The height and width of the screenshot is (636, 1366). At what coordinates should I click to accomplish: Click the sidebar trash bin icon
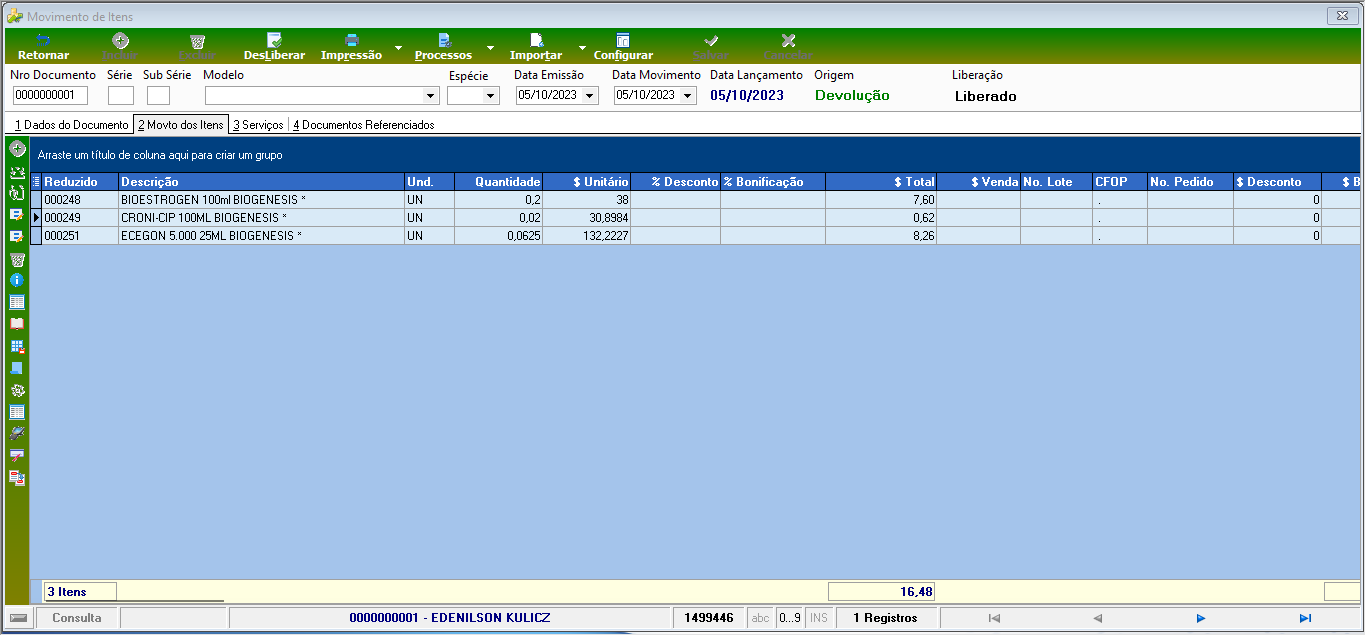(x=17, y=258)
